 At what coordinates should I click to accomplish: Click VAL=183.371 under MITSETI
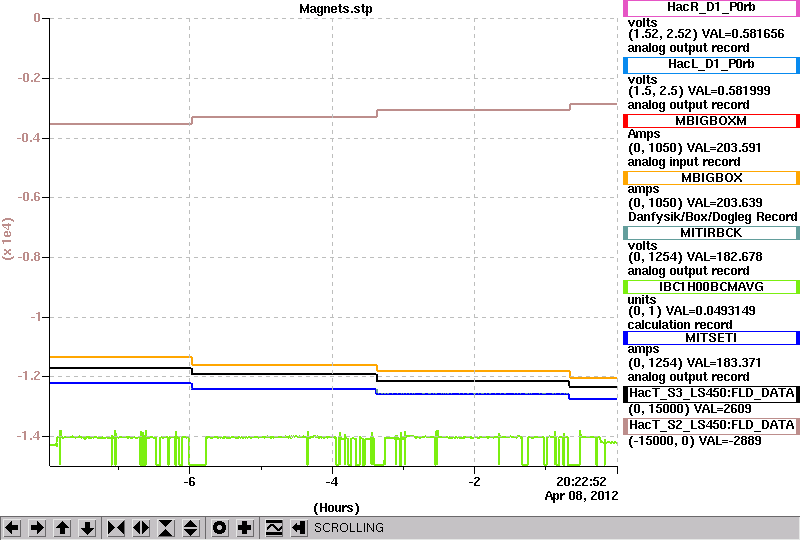724,363
